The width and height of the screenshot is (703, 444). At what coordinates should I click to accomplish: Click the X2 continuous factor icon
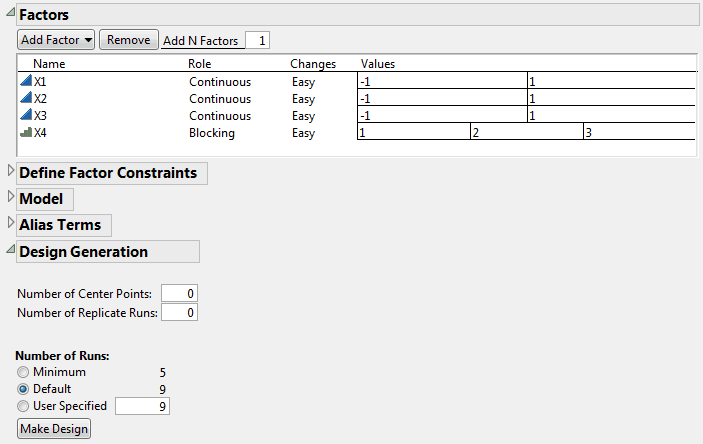click(x=26, y=99)
